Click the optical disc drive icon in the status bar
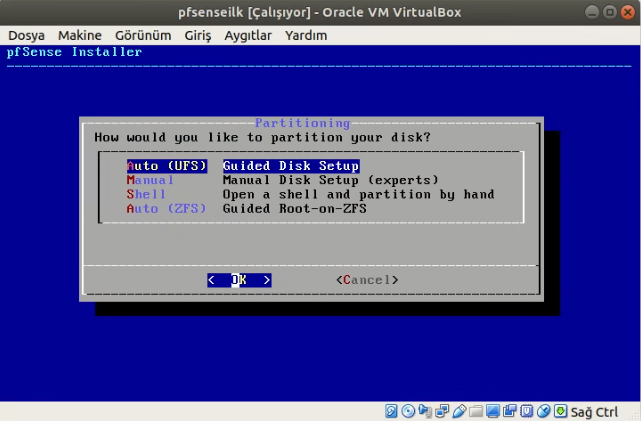Screen dimensions: 641x421 coord(408,411)
